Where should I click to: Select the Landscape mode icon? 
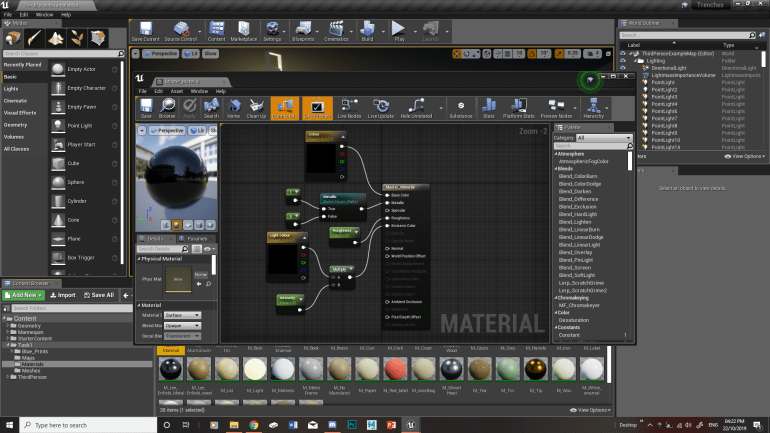[55, 38]
